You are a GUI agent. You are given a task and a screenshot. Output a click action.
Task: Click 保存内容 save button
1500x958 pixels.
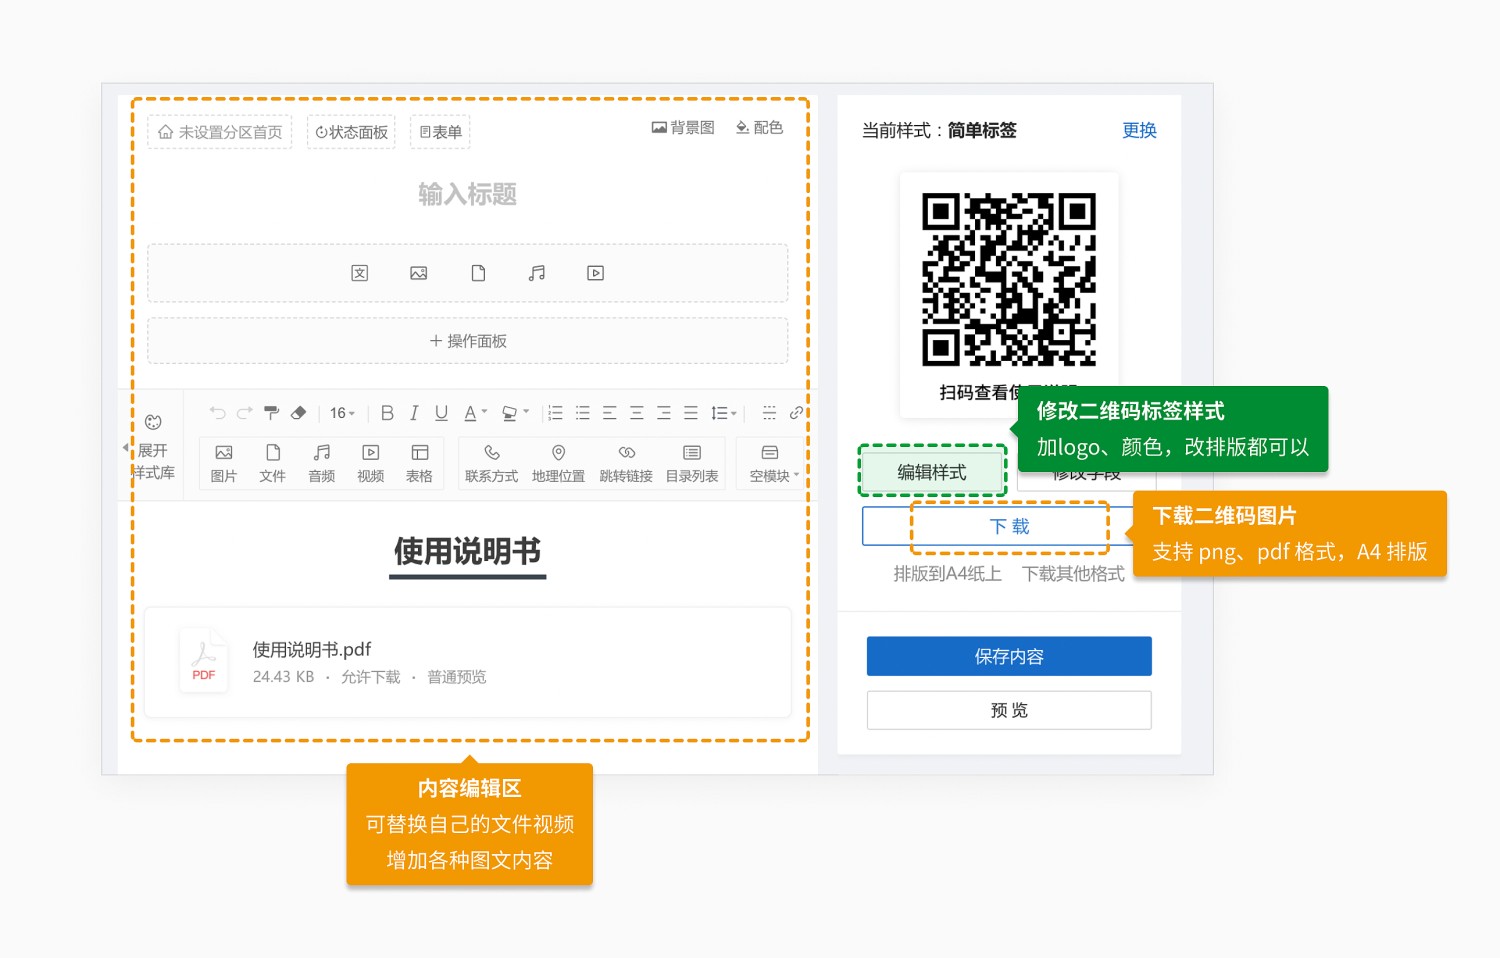[1009, 656]
